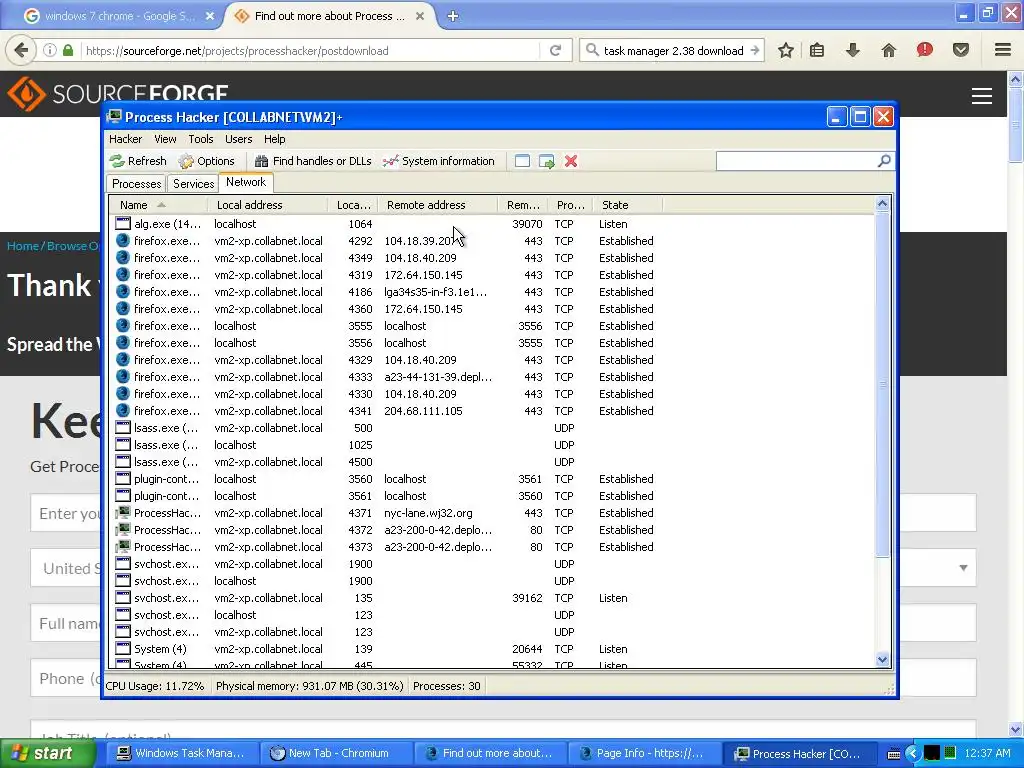Screen dimensions: 1024x768
Task: Select System (4) row with port 139
Action: [x=385, y=648]
